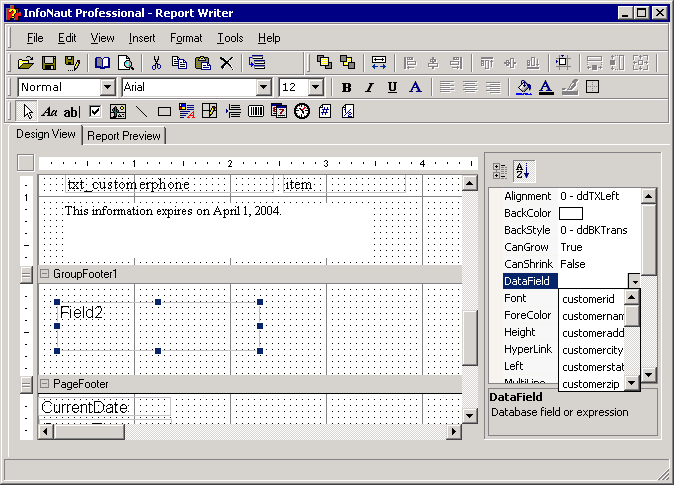Switch to the Report Preview tab
This screenshot has height=485, width=674.
(x=124, y=136)
